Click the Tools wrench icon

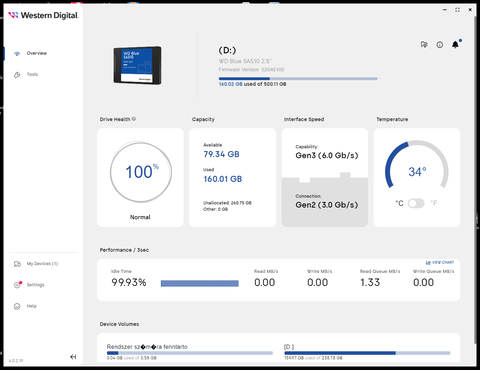point(17,75)
